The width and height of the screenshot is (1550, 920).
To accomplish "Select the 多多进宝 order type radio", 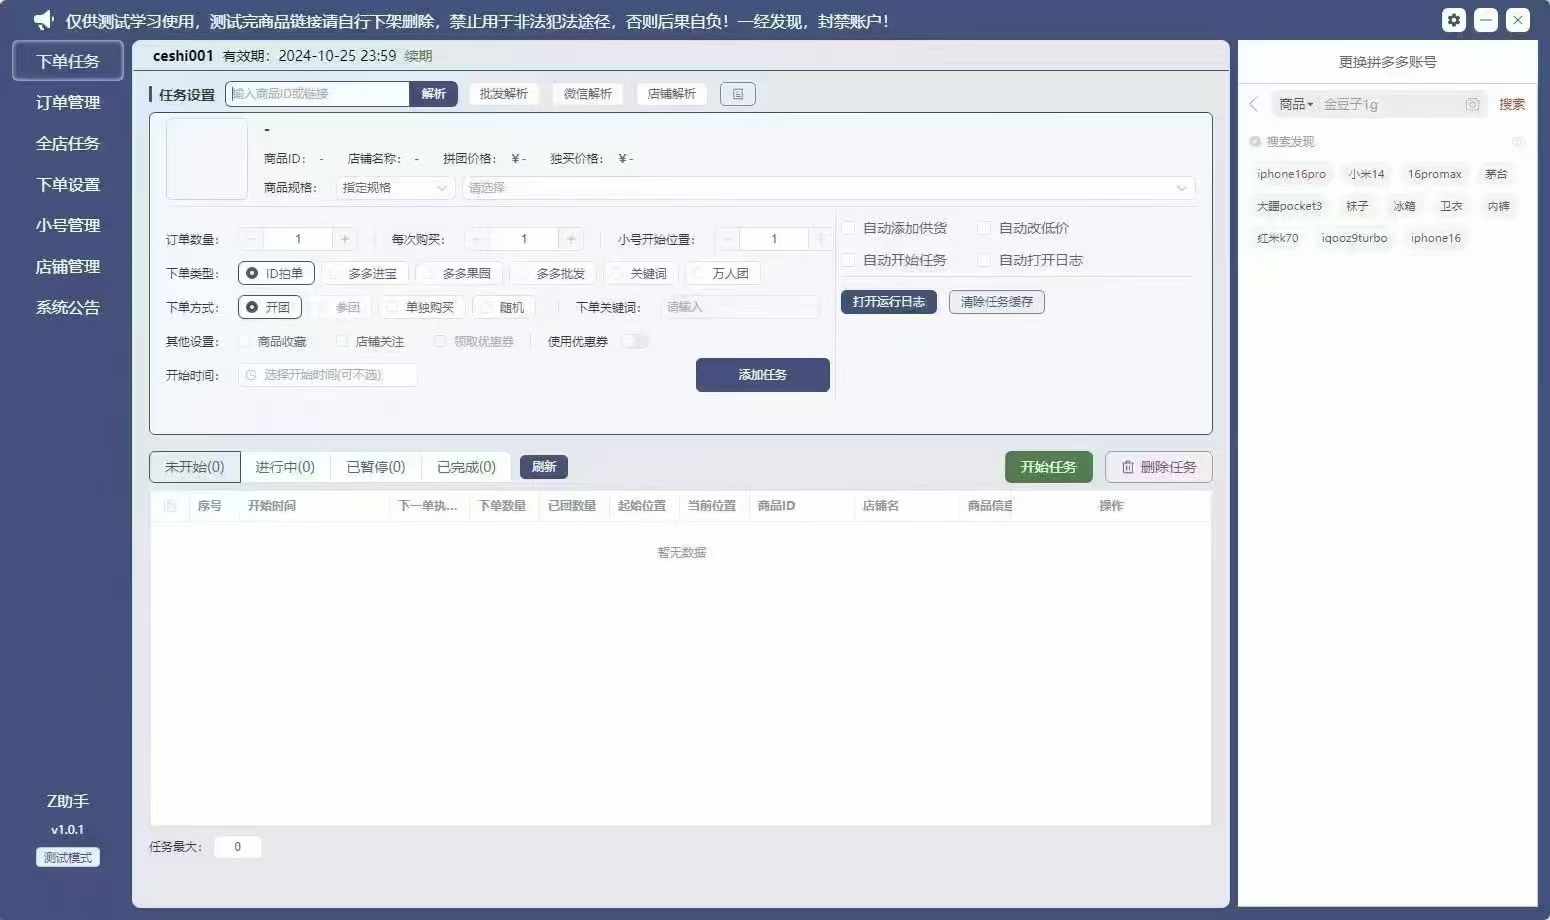I will pyautogui.click(x=336, y=273).
